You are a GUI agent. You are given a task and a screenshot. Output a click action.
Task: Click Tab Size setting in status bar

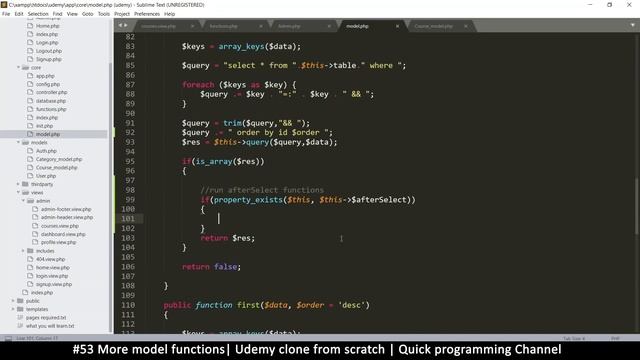point(574,338)
